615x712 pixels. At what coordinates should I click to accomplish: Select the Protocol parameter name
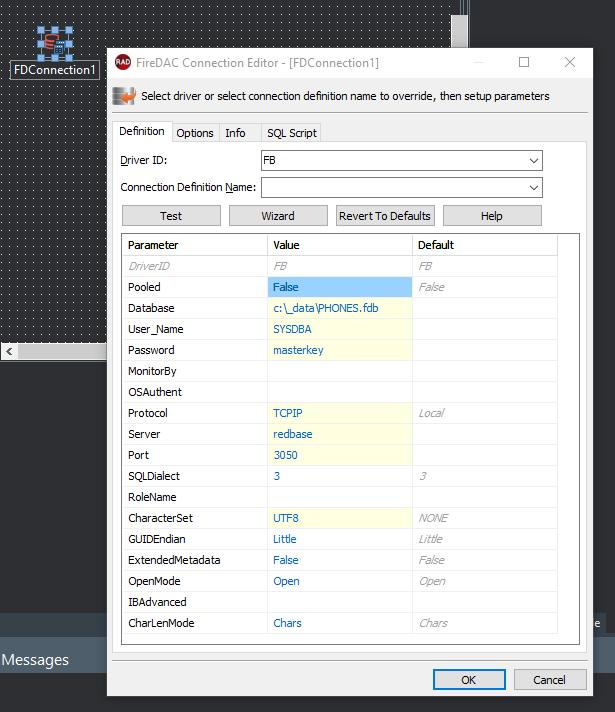click(x=148, y=413)
